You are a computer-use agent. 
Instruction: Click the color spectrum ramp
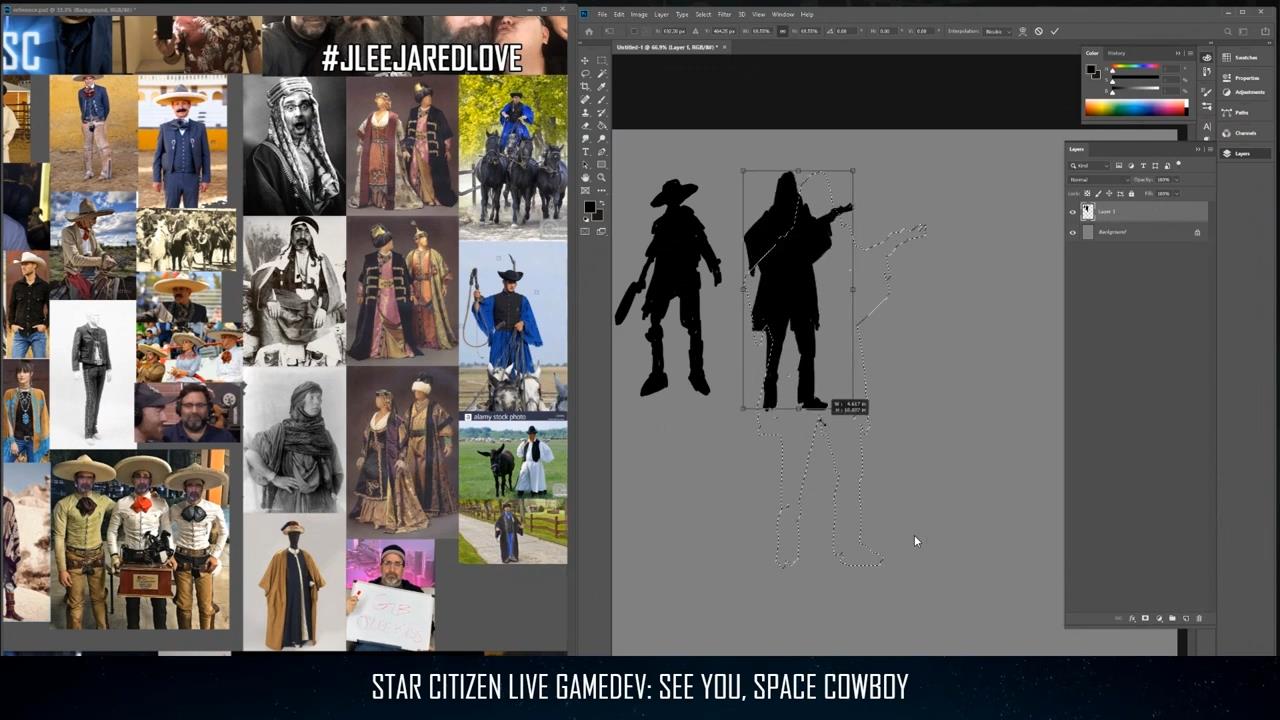coord(1135,108)
